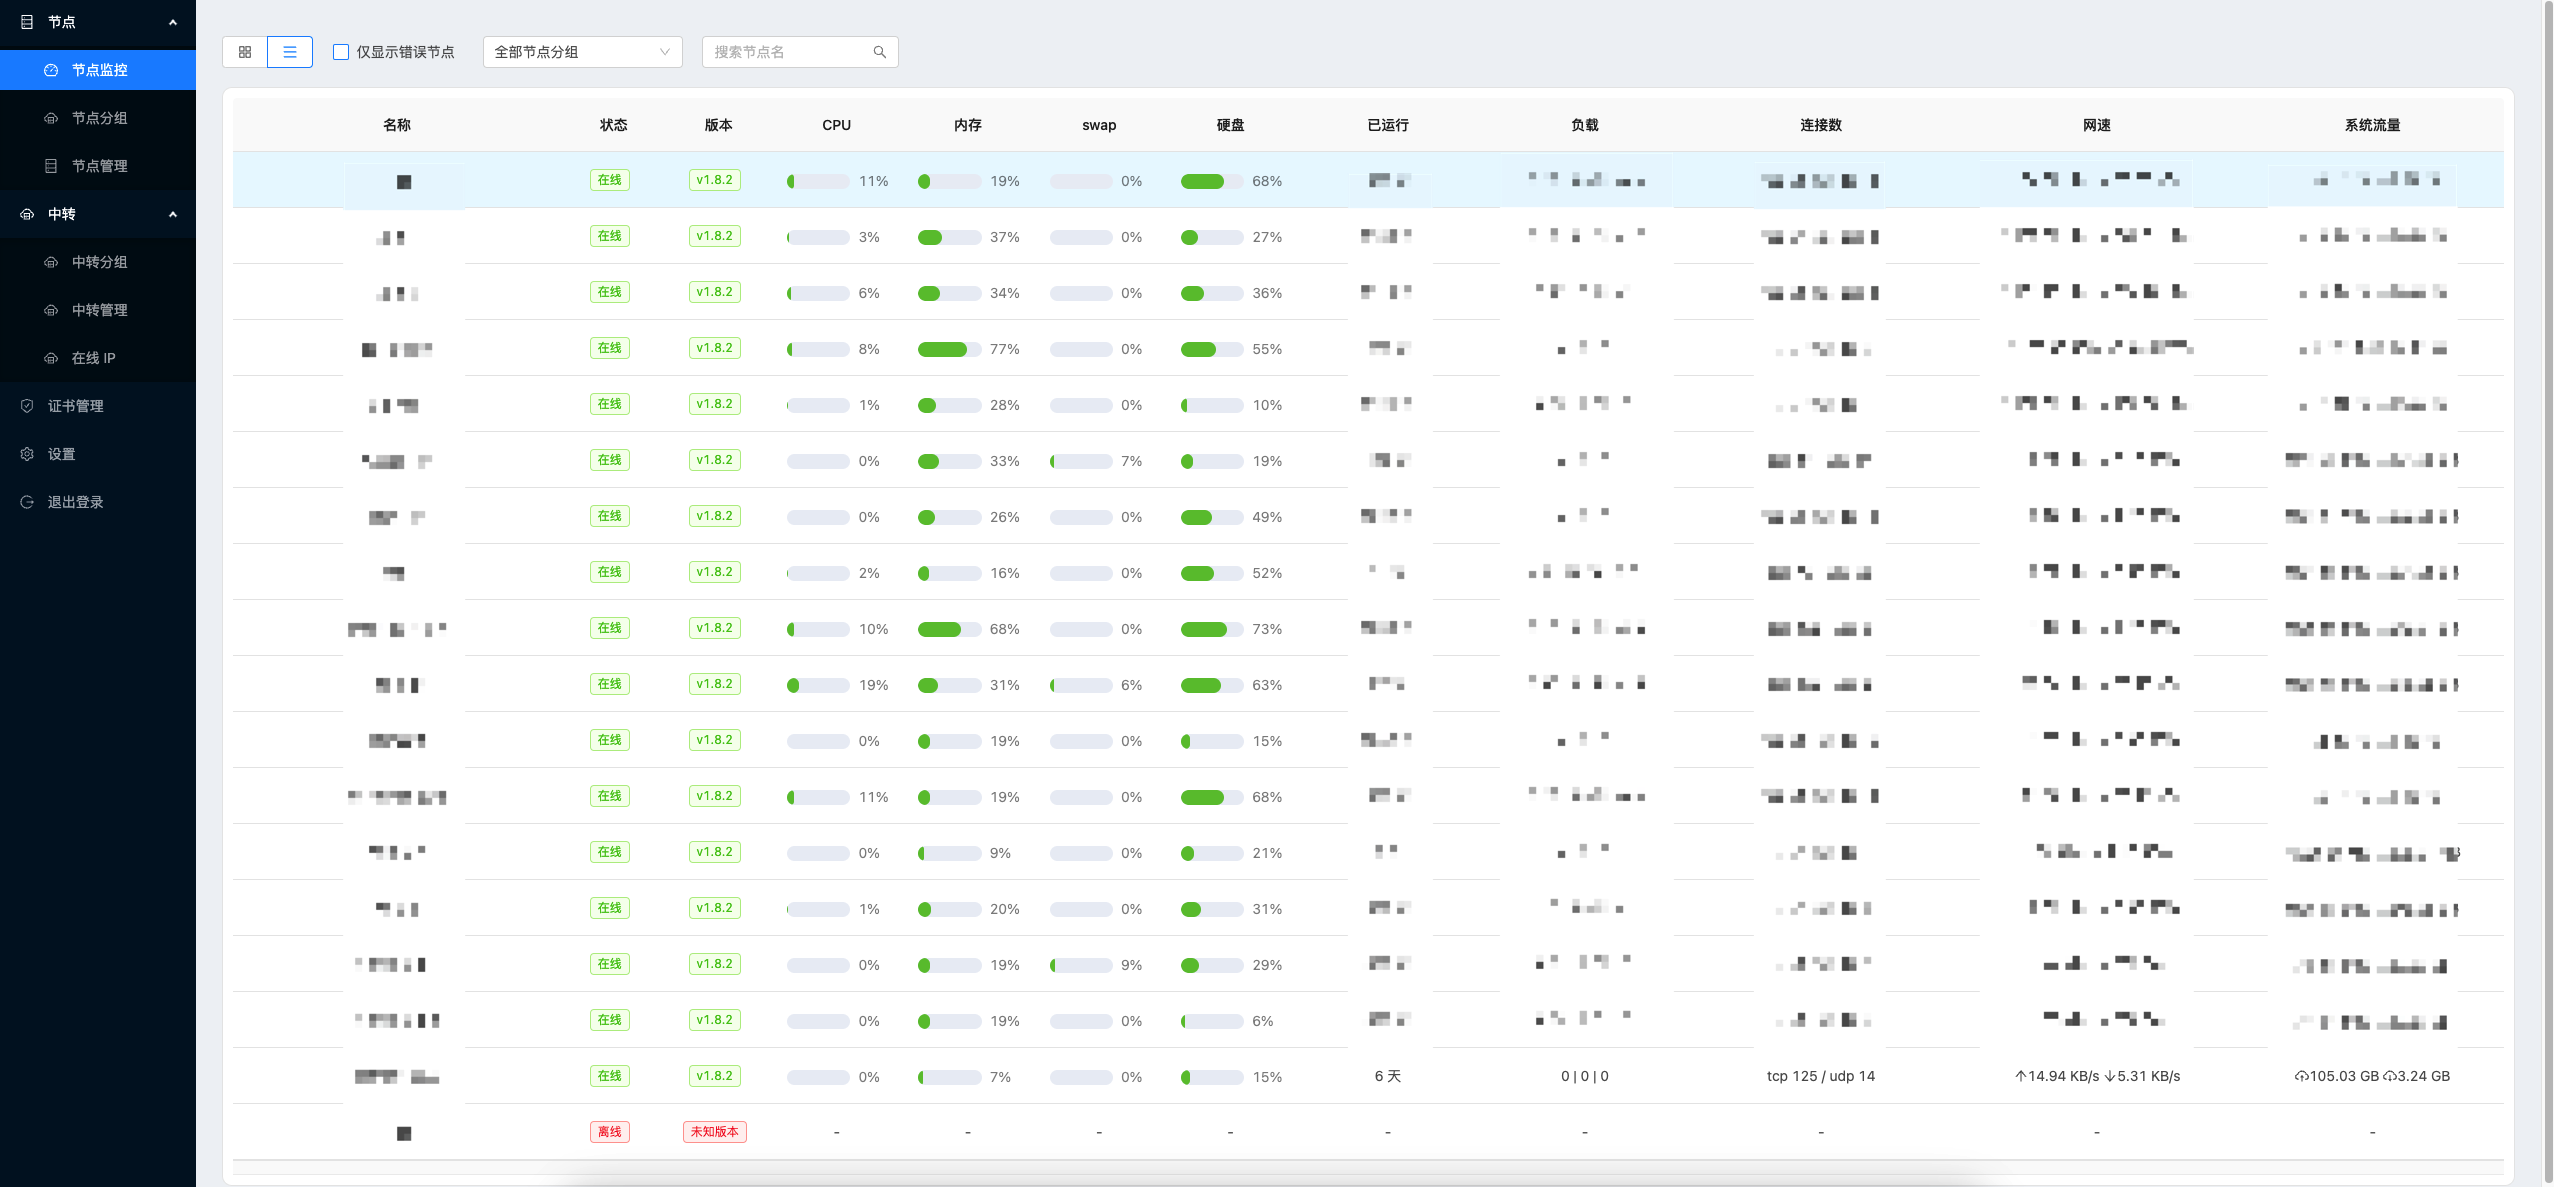
Task: Switch to list view icon
Action: [x=290, y=52]
